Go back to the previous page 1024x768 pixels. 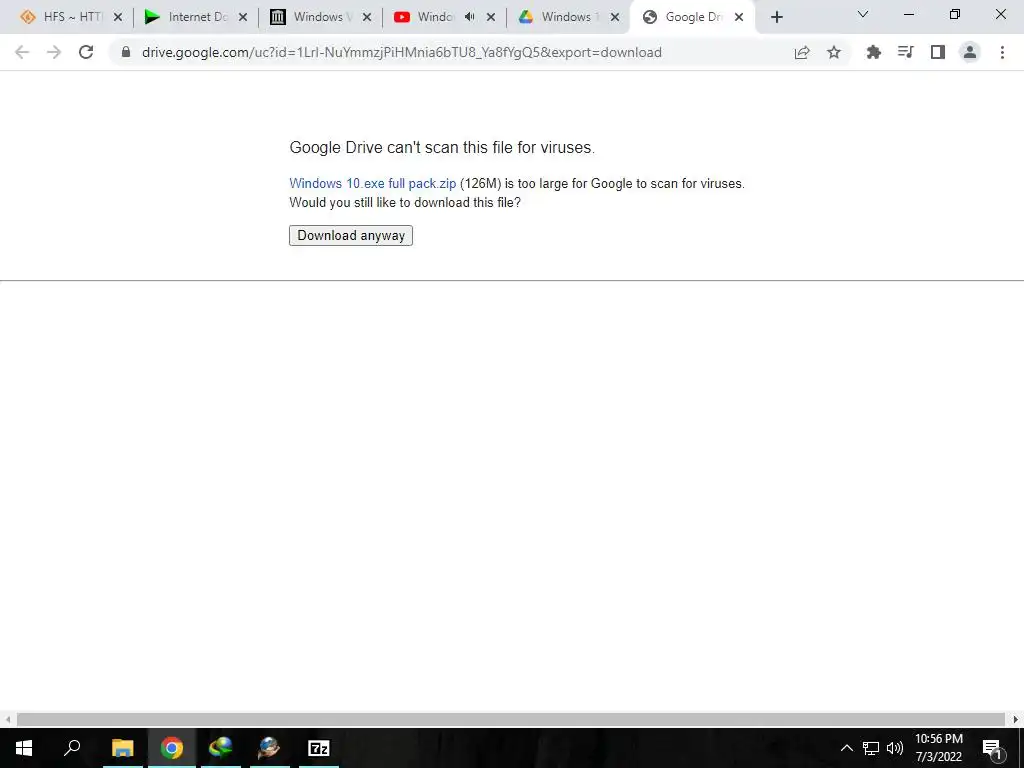coord(22,52)
